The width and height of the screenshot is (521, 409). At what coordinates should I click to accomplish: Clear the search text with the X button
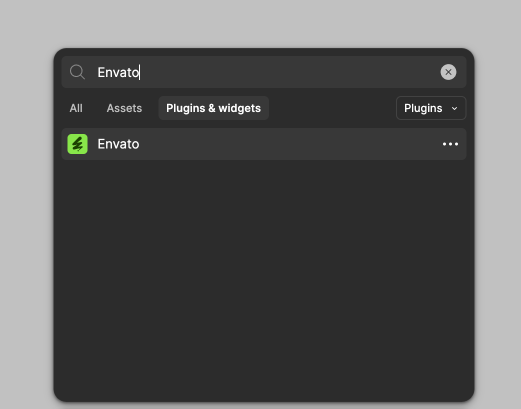[x=448, y=72]
